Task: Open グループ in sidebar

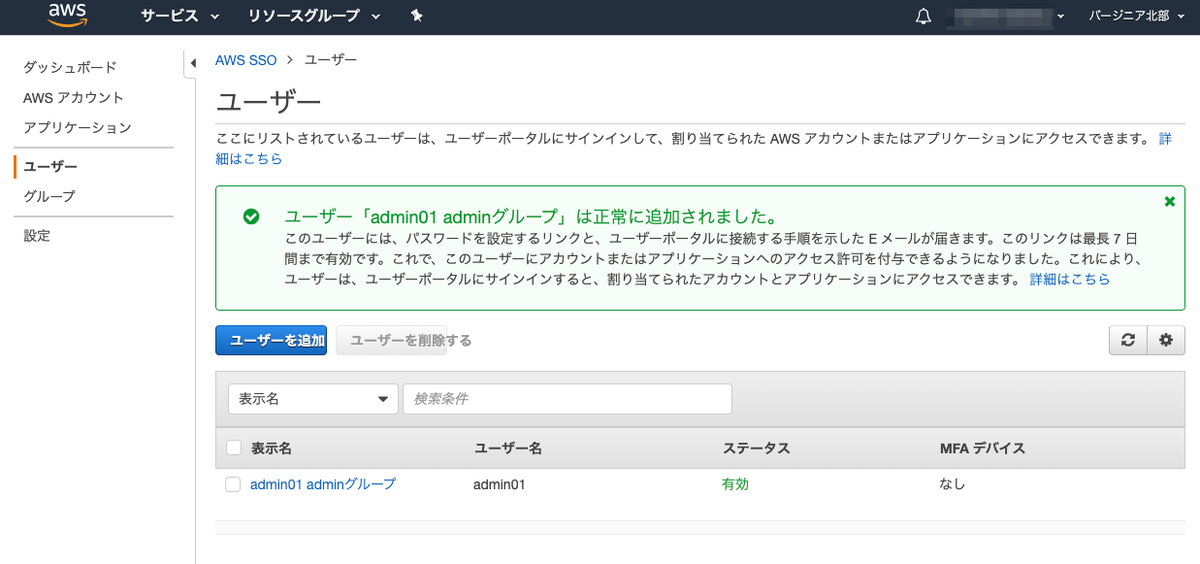Action: click(x=49, y=196)
